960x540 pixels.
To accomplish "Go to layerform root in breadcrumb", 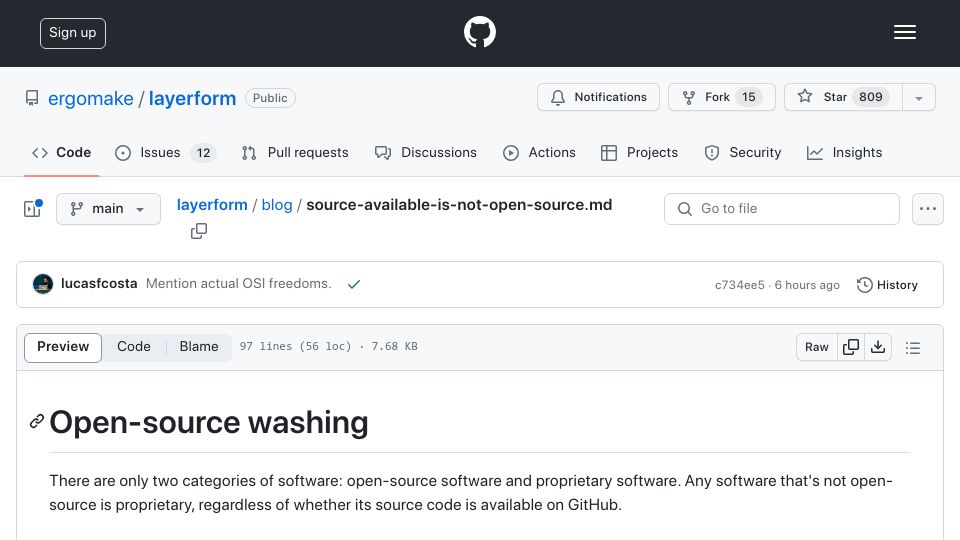I will click(x=212, y=205).
